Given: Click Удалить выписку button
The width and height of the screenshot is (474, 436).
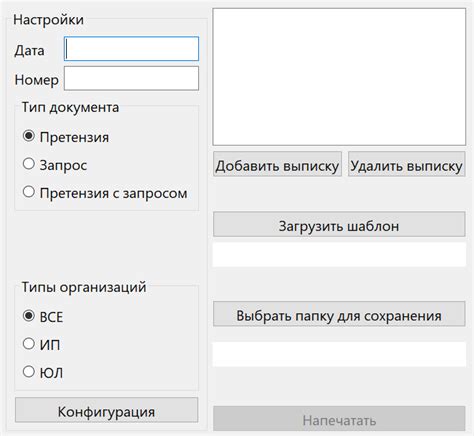Looking at the screenshot, I should (407, 164).
